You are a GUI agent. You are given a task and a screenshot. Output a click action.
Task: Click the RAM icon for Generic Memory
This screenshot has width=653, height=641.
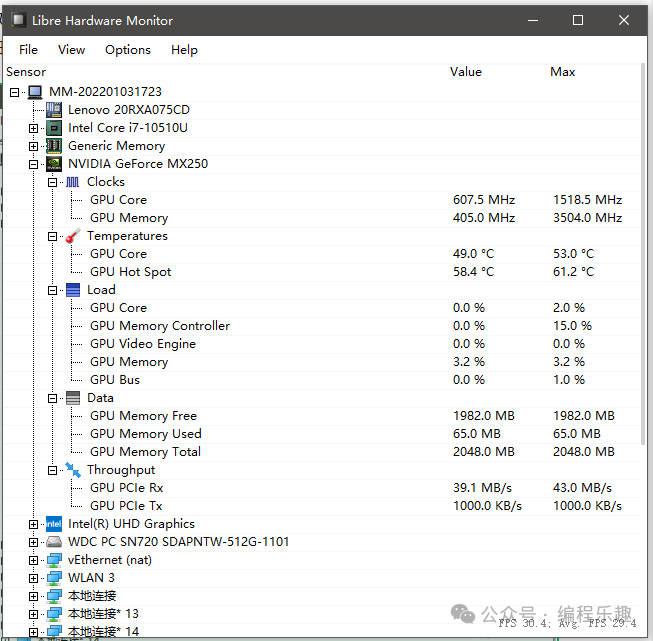pyautogui.click(x=54, y=146)
